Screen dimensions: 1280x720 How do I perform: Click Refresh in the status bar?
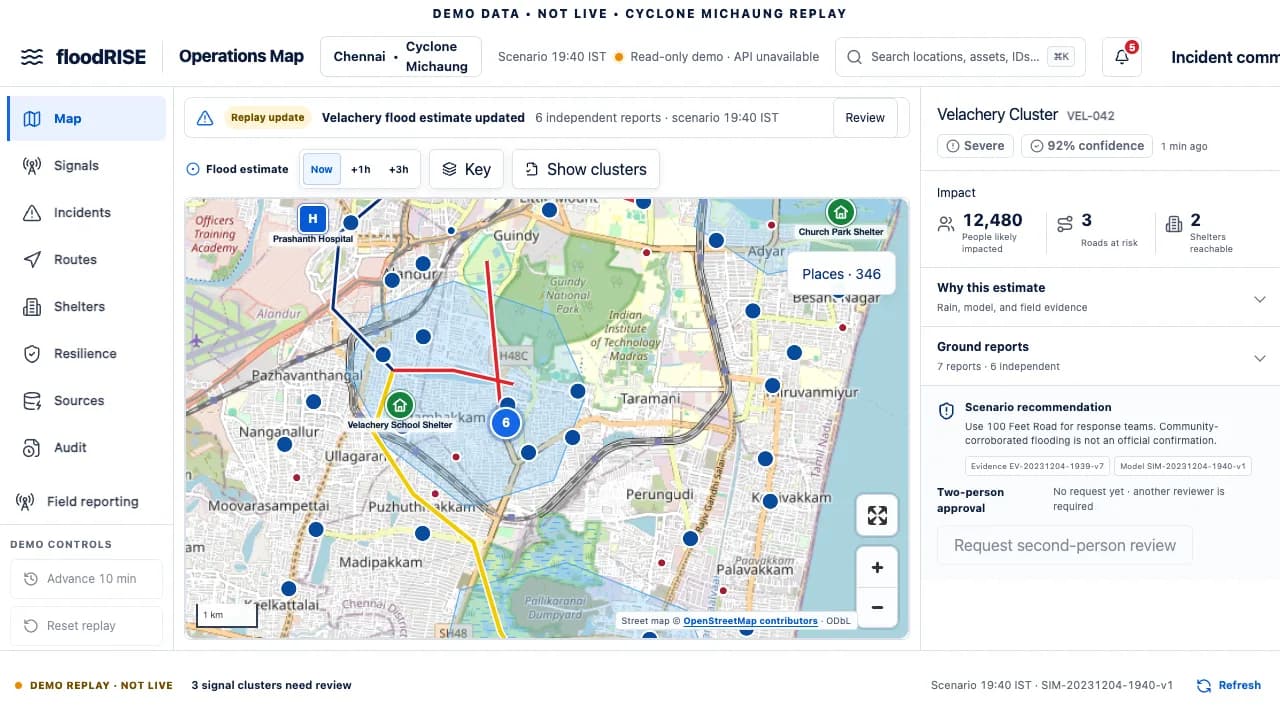(x=1229, y=685)
